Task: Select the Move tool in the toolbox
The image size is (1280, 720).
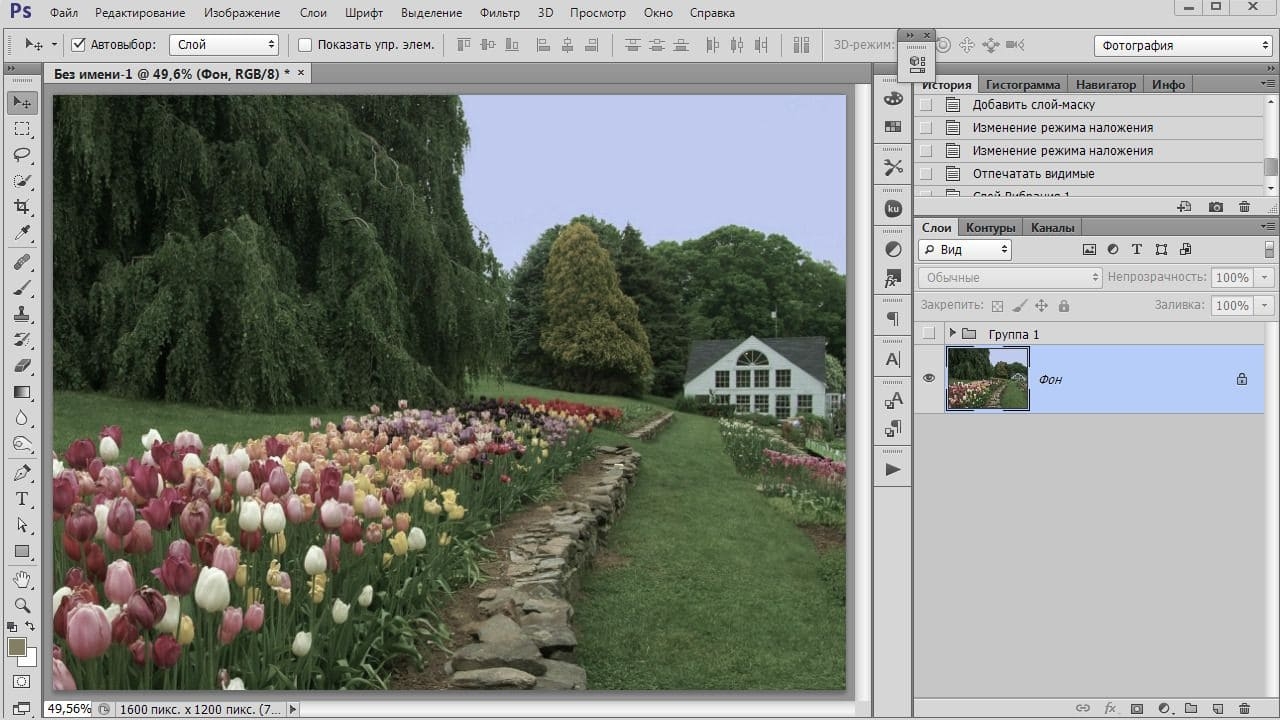Action: click(22, 103)
